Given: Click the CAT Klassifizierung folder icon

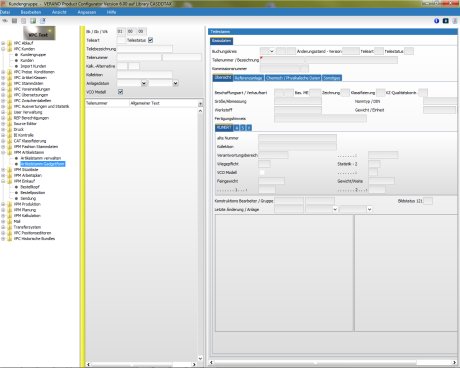Looking at the screenshot, I should [10, 141].
